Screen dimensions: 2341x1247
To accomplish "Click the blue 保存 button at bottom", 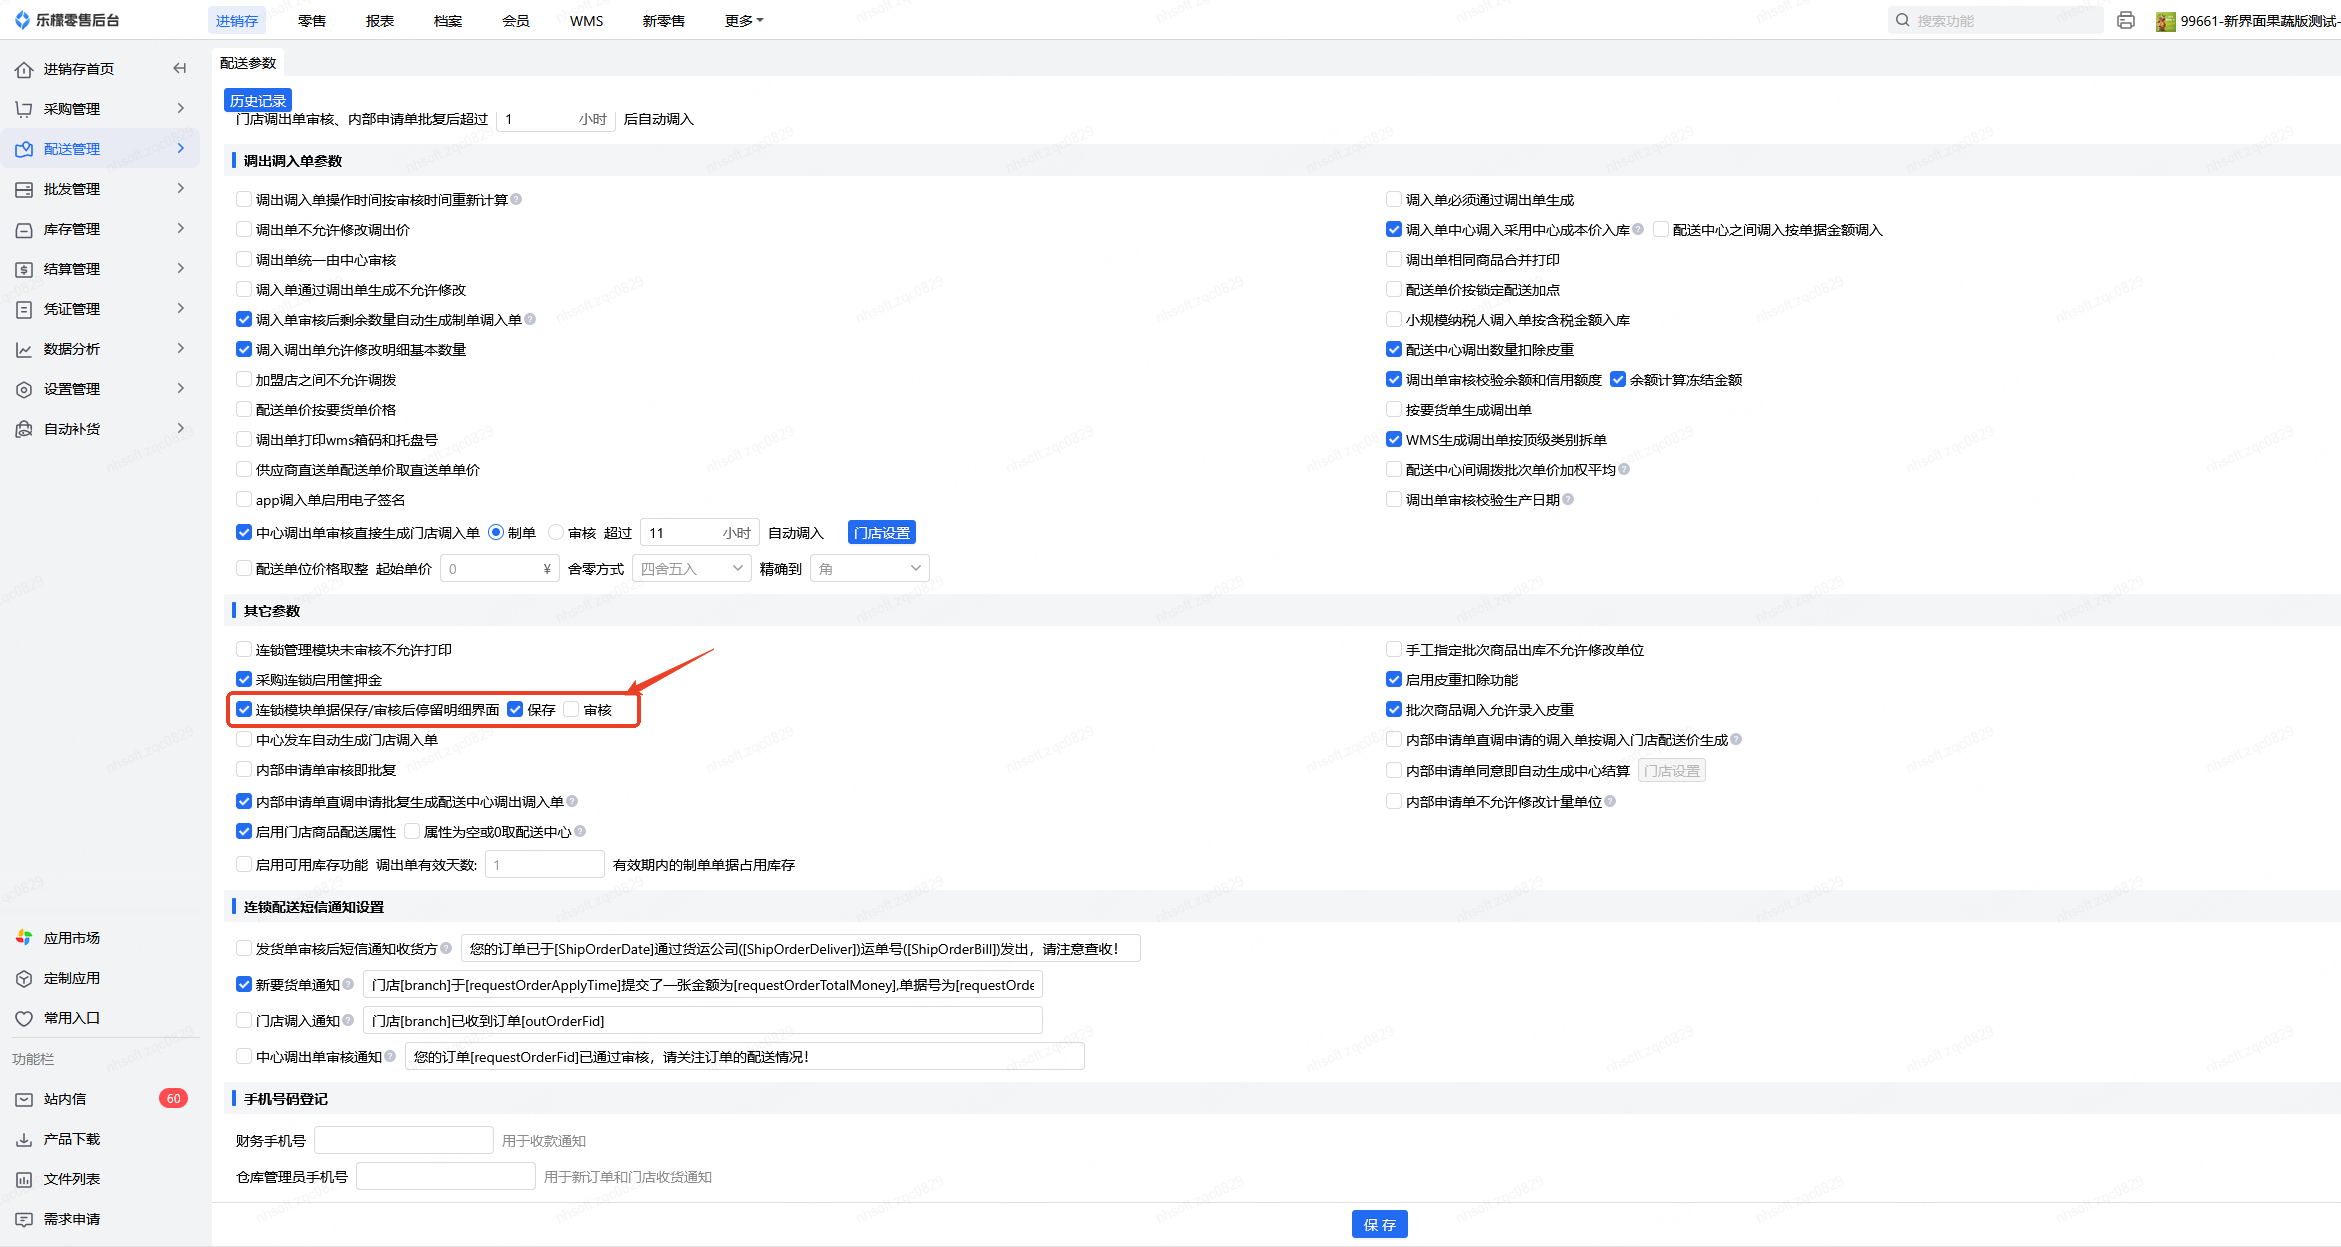I will 1379,1224.
